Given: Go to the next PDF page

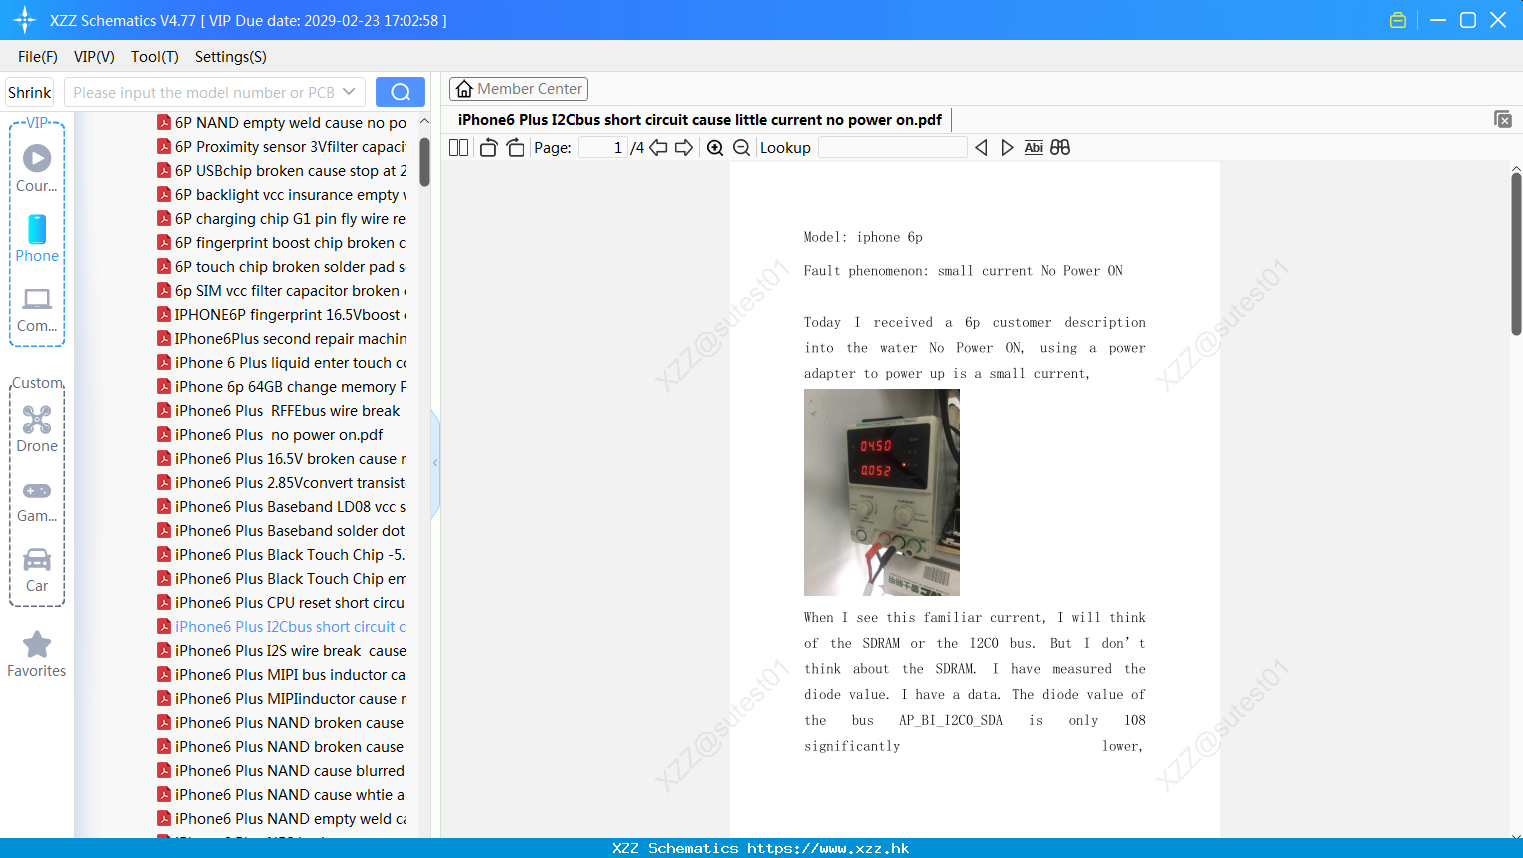Looking at the screenshot, I should point(684,147).
